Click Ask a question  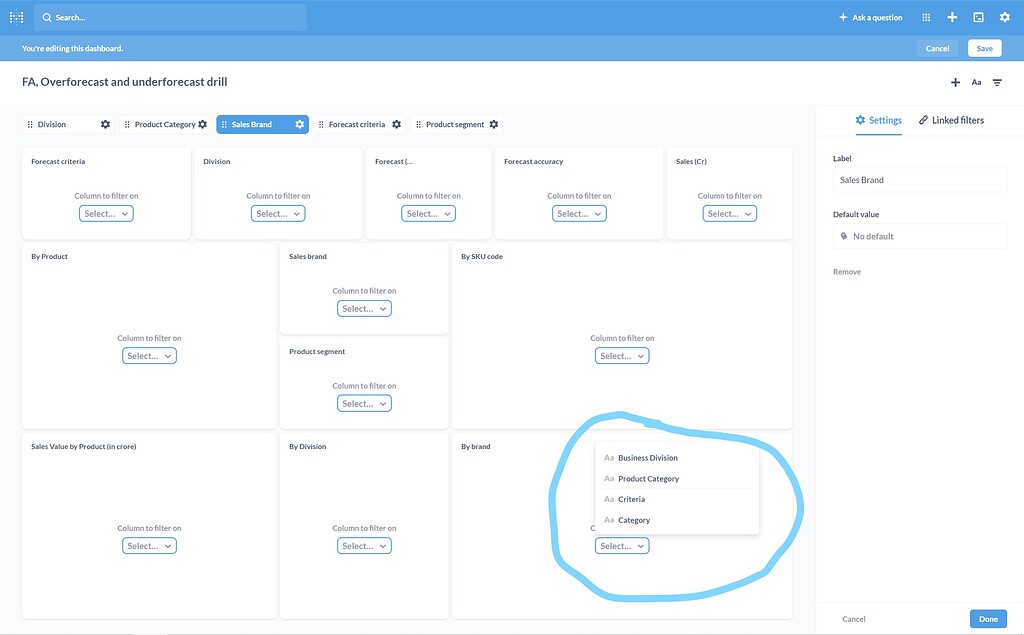pos(871,18)
